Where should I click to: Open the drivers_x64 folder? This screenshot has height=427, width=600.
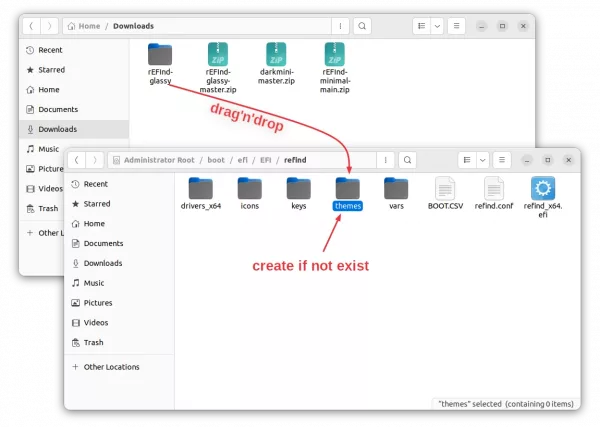pos(200,188)
